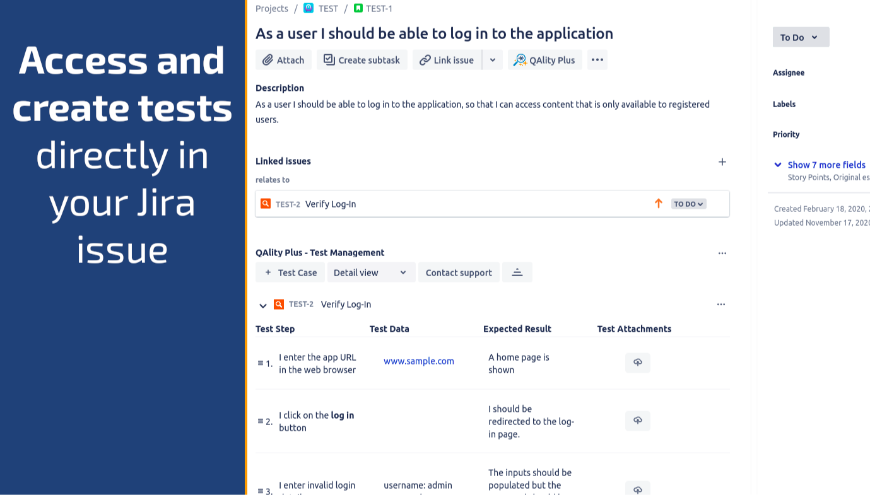Click 'I click on the log in button' step
The height and width of the screenshot is (495, 870).
pos(316,421)
